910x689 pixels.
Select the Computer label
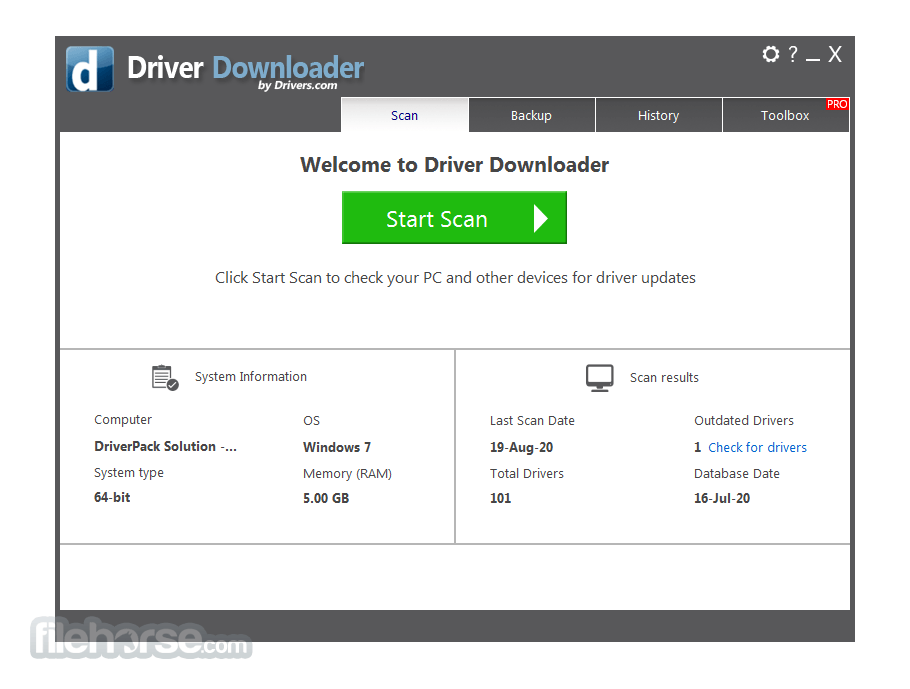click(123, 420)
